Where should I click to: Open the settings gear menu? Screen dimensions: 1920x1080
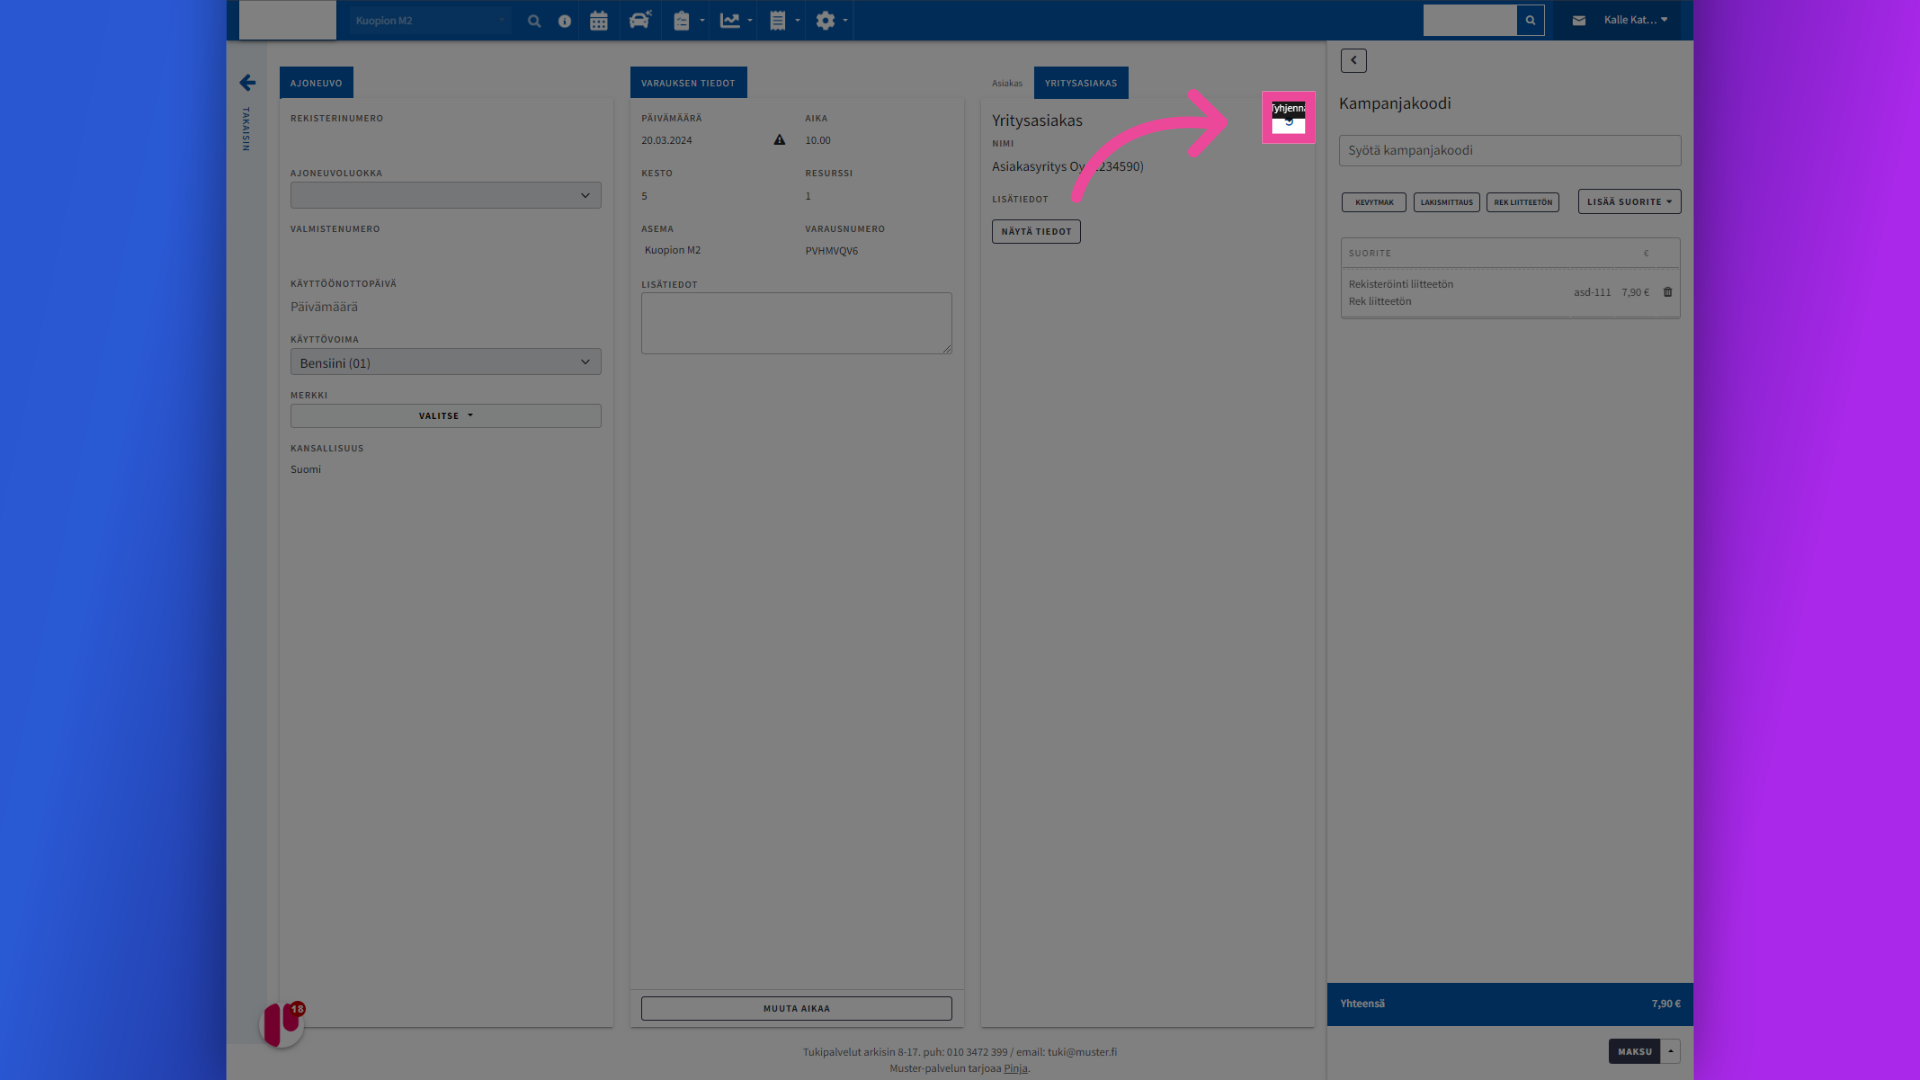[x=830, y=21]
